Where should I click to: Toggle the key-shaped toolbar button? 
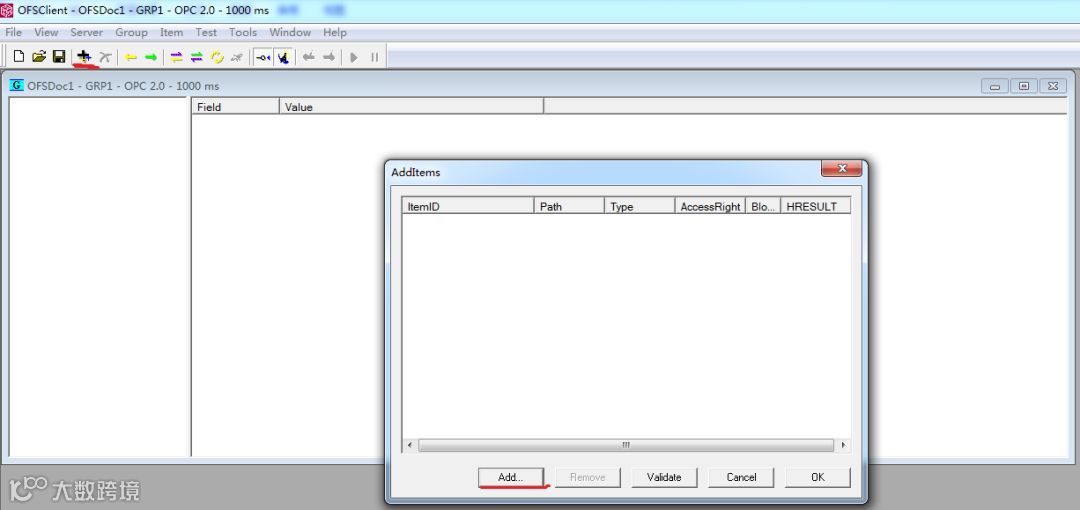click(263, 57)
